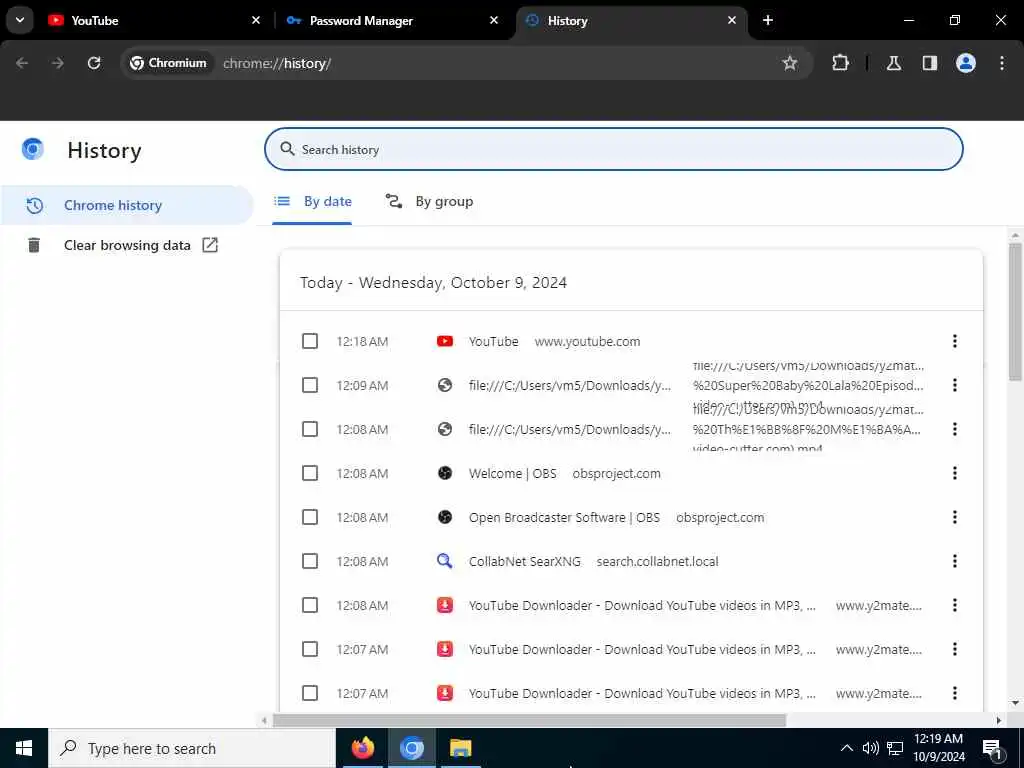Switch to the YouTube tab
This screenshot has height=768, width=1024.
[x=154, y=20]
